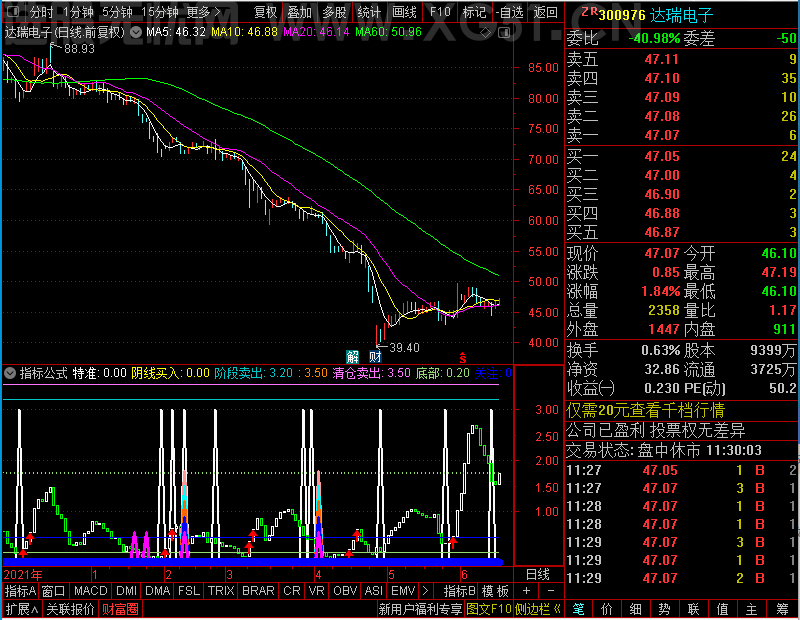Select the 指标B tab
Image resolution: width=800 pixels, height=620 pixels.
[459, 591]
